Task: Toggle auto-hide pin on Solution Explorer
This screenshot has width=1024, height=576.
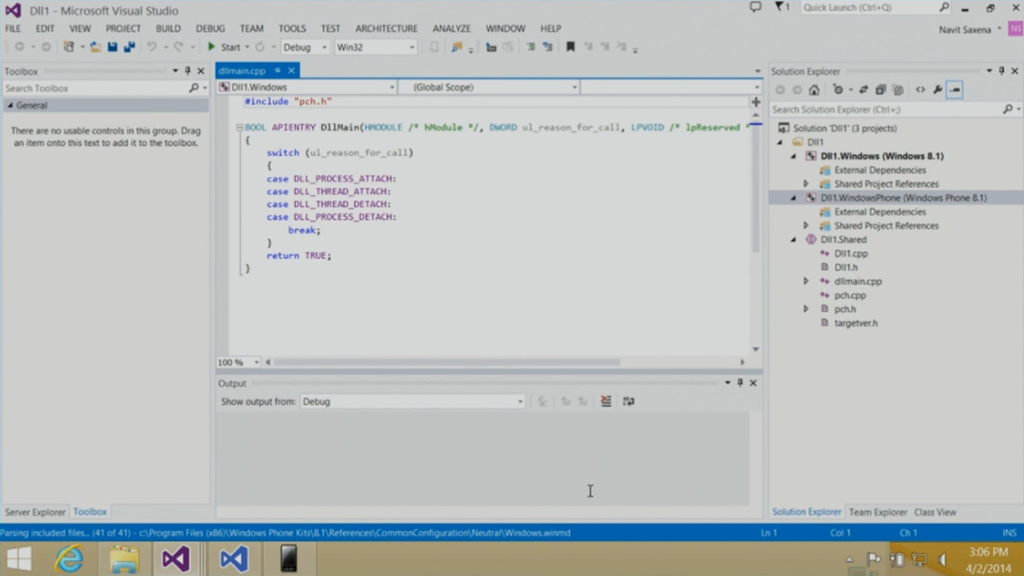Action: [1002, 71]
